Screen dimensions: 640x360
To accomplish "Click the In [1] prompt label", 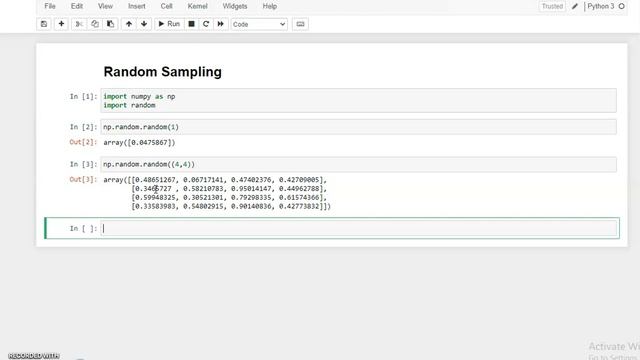I will (83, 96).
